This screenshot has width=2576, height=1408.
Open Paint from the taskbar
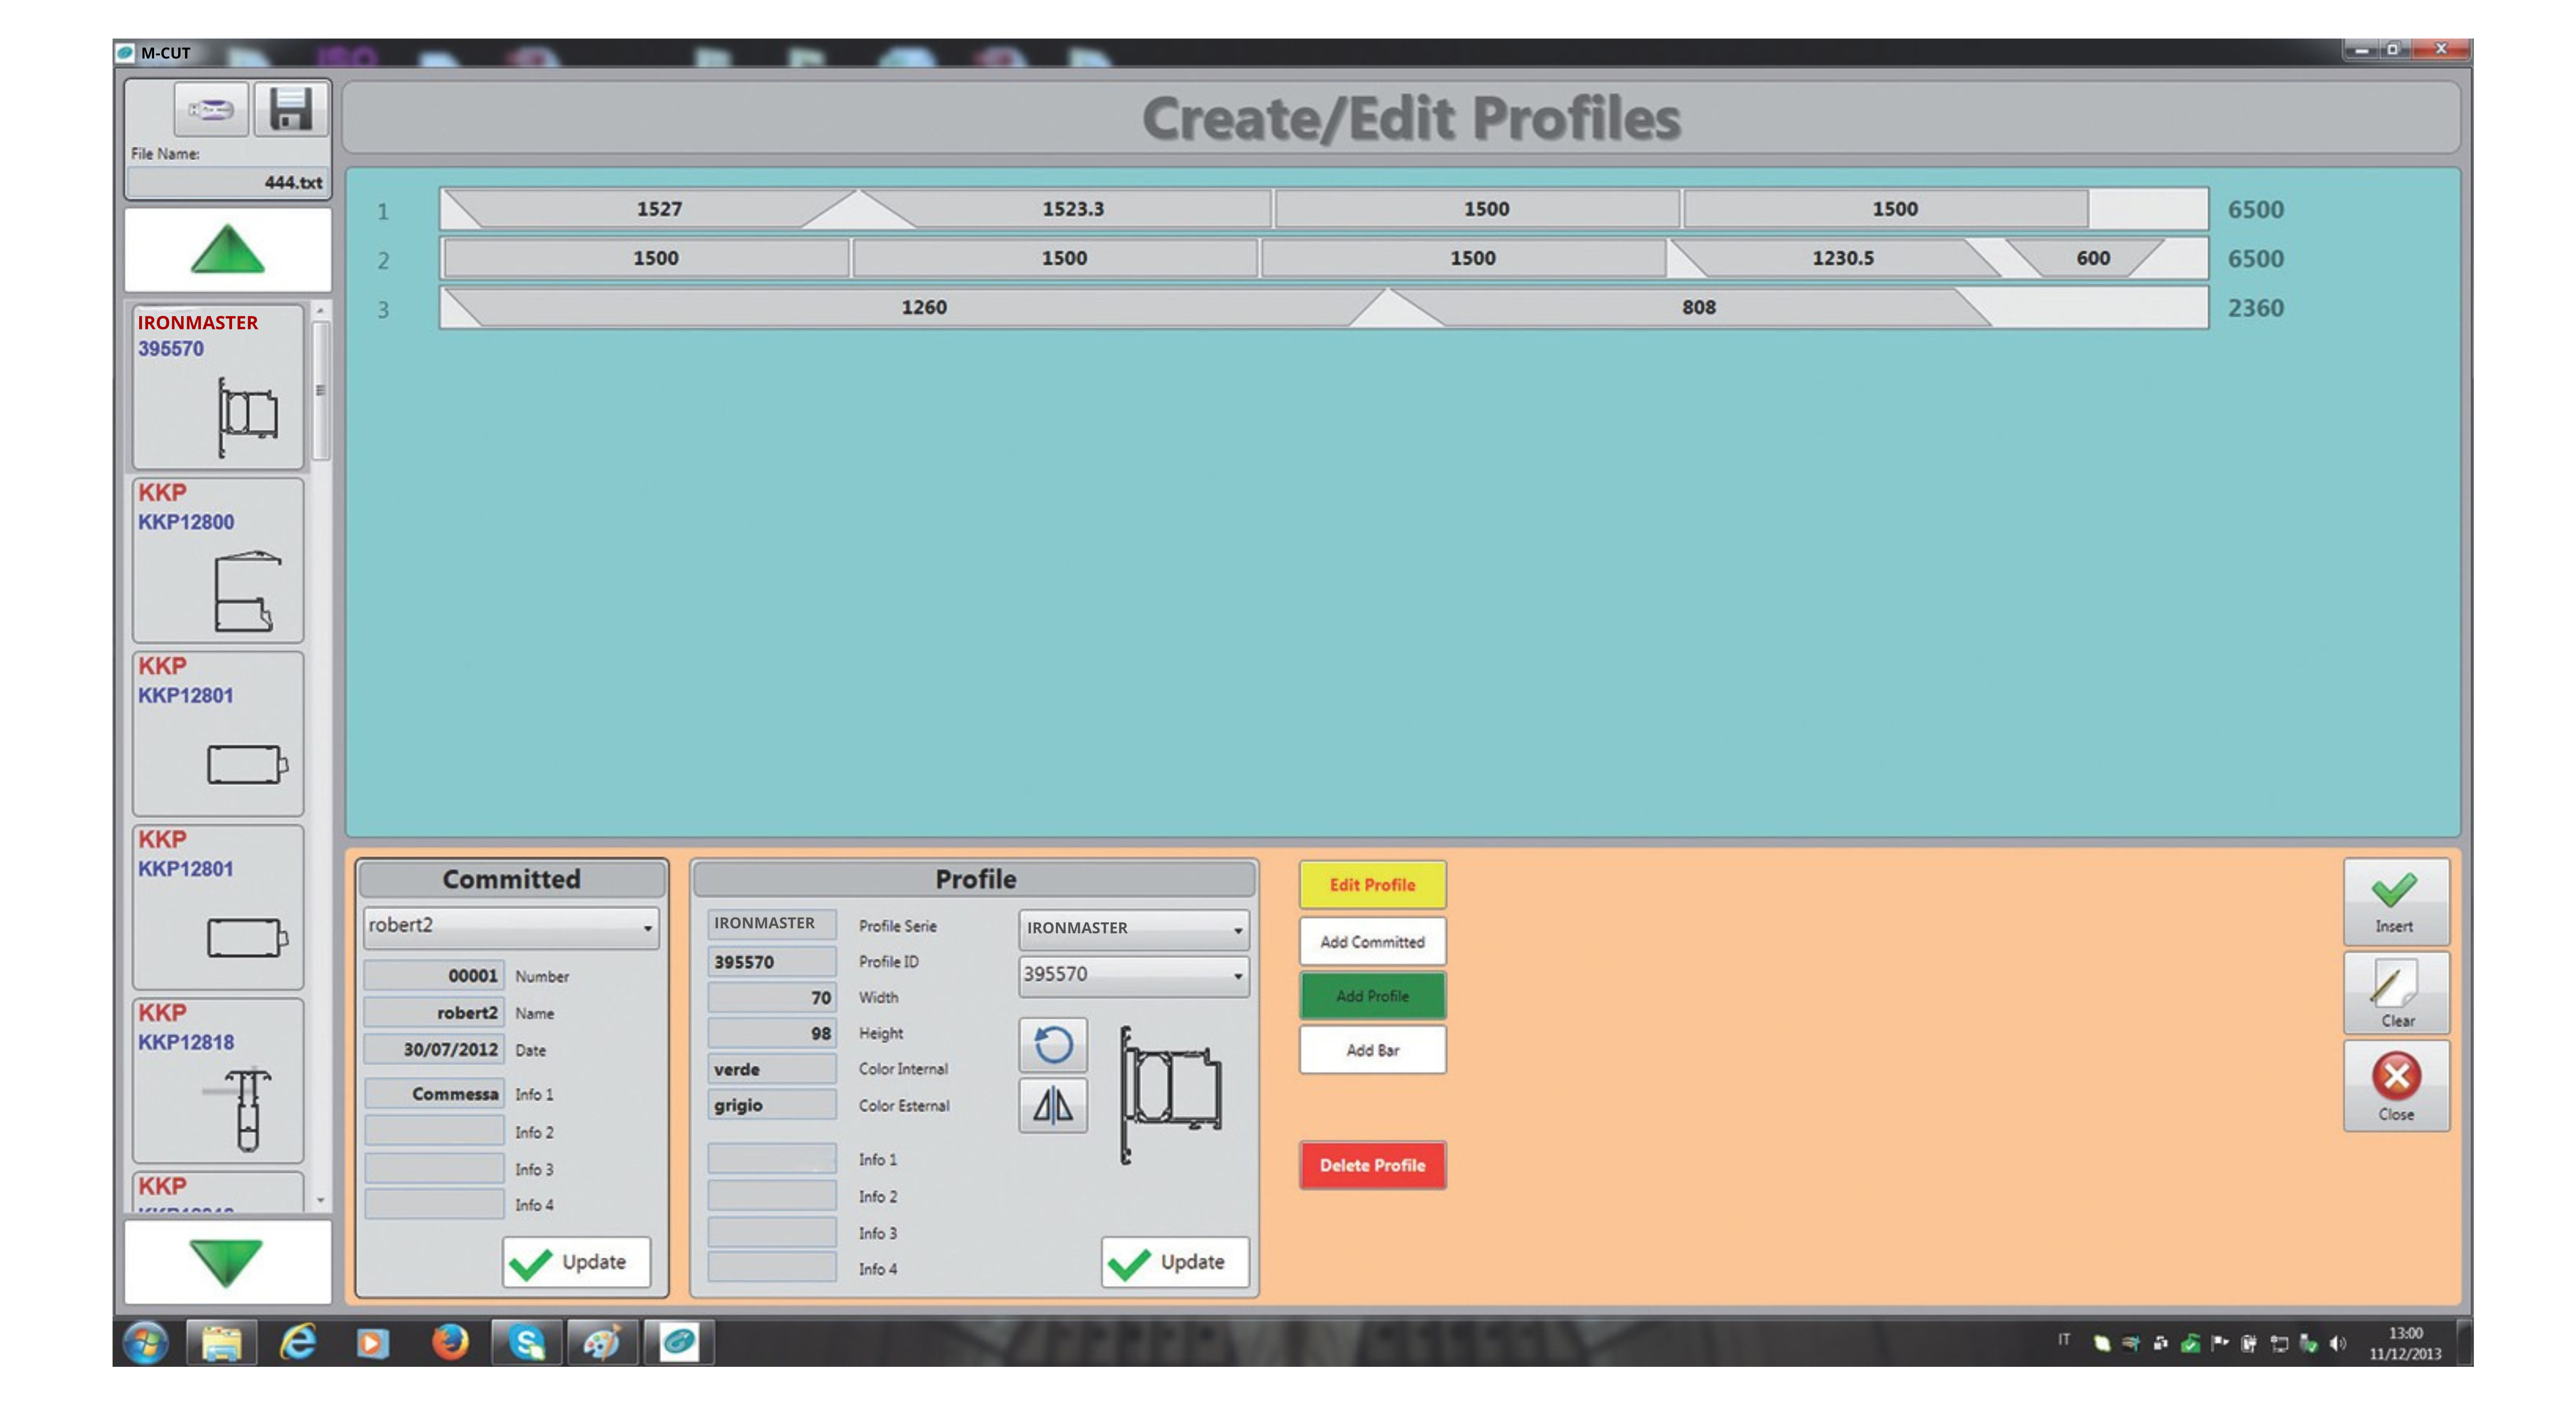coord(602,1342)
